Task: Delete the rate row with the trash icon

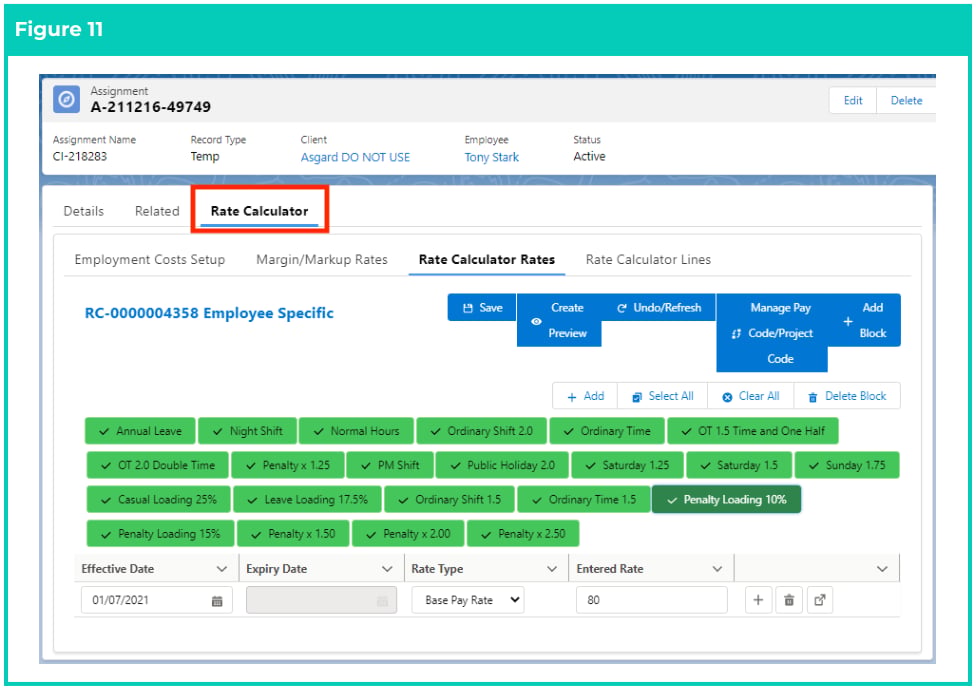Action: tap(789, 600)
